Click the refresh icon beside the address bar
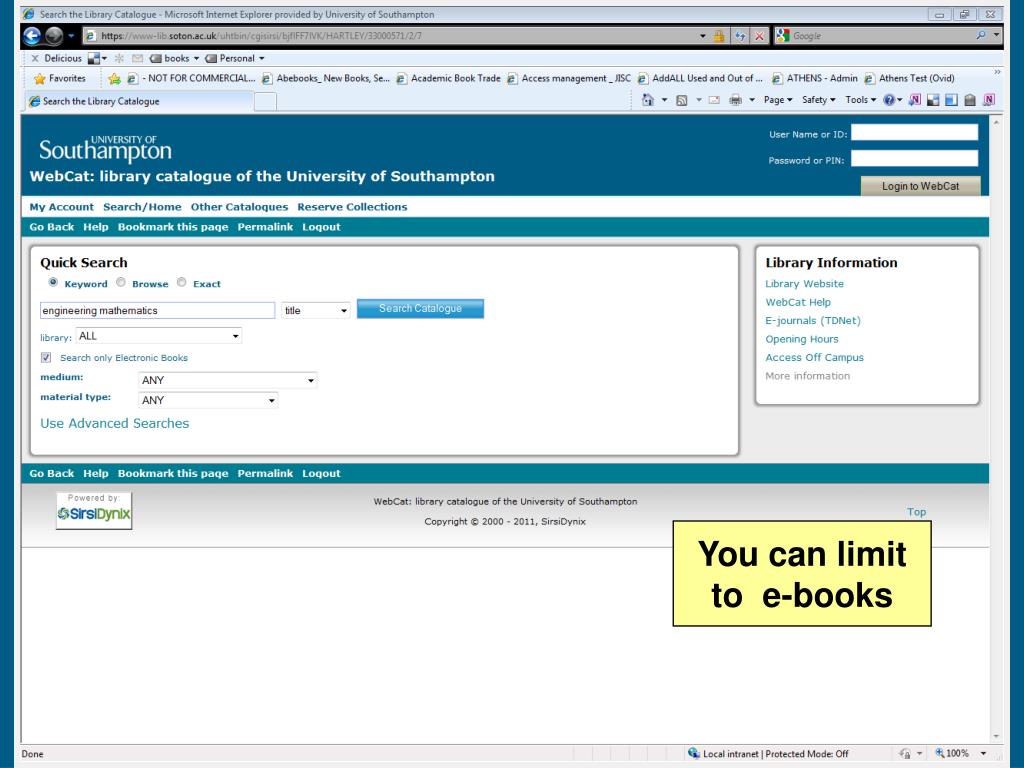1024x768 pixels. click(740, 36)
